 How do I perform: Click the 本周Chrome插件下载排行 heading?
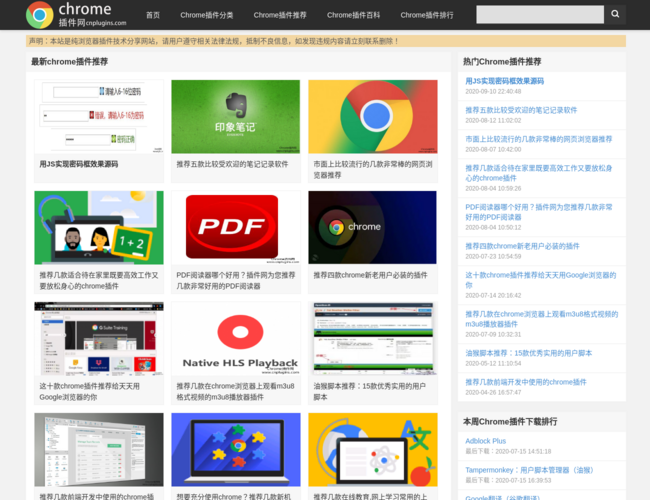(x=510, y=422)
